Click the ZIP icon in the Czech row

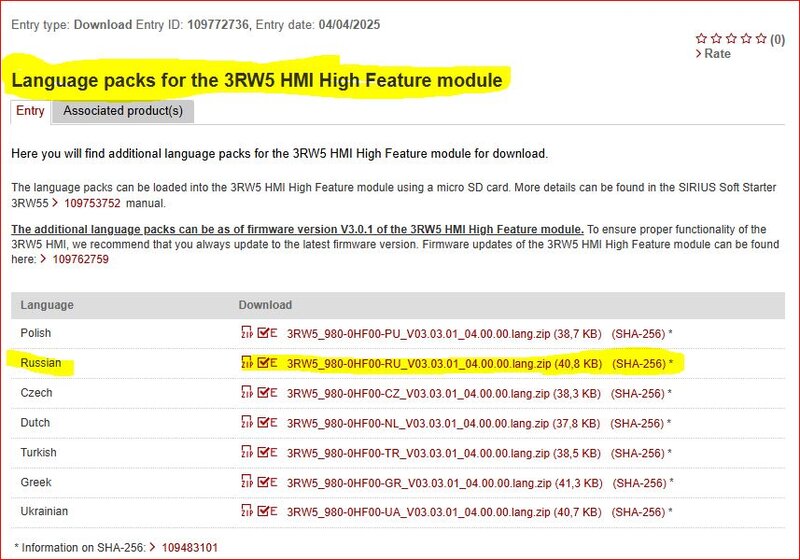(x=247, y=392)
